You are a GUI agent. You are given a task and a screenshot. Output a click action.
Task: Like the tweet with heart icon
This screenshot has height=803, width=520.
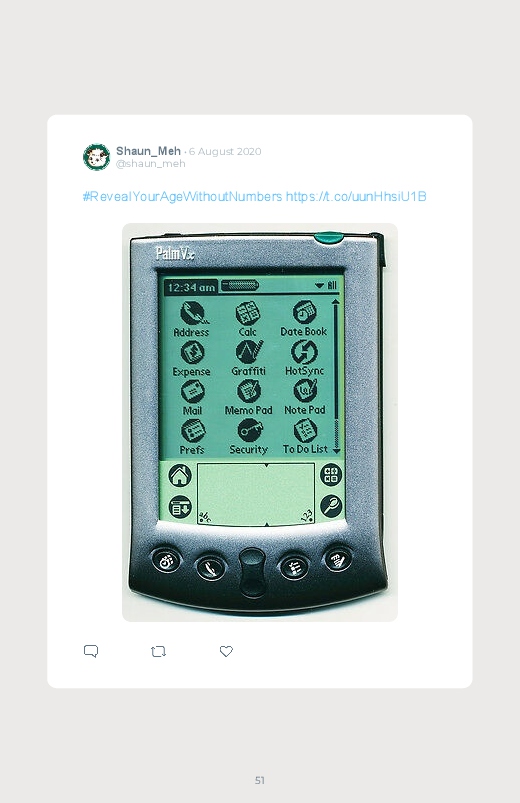click(x=226, y=651)
